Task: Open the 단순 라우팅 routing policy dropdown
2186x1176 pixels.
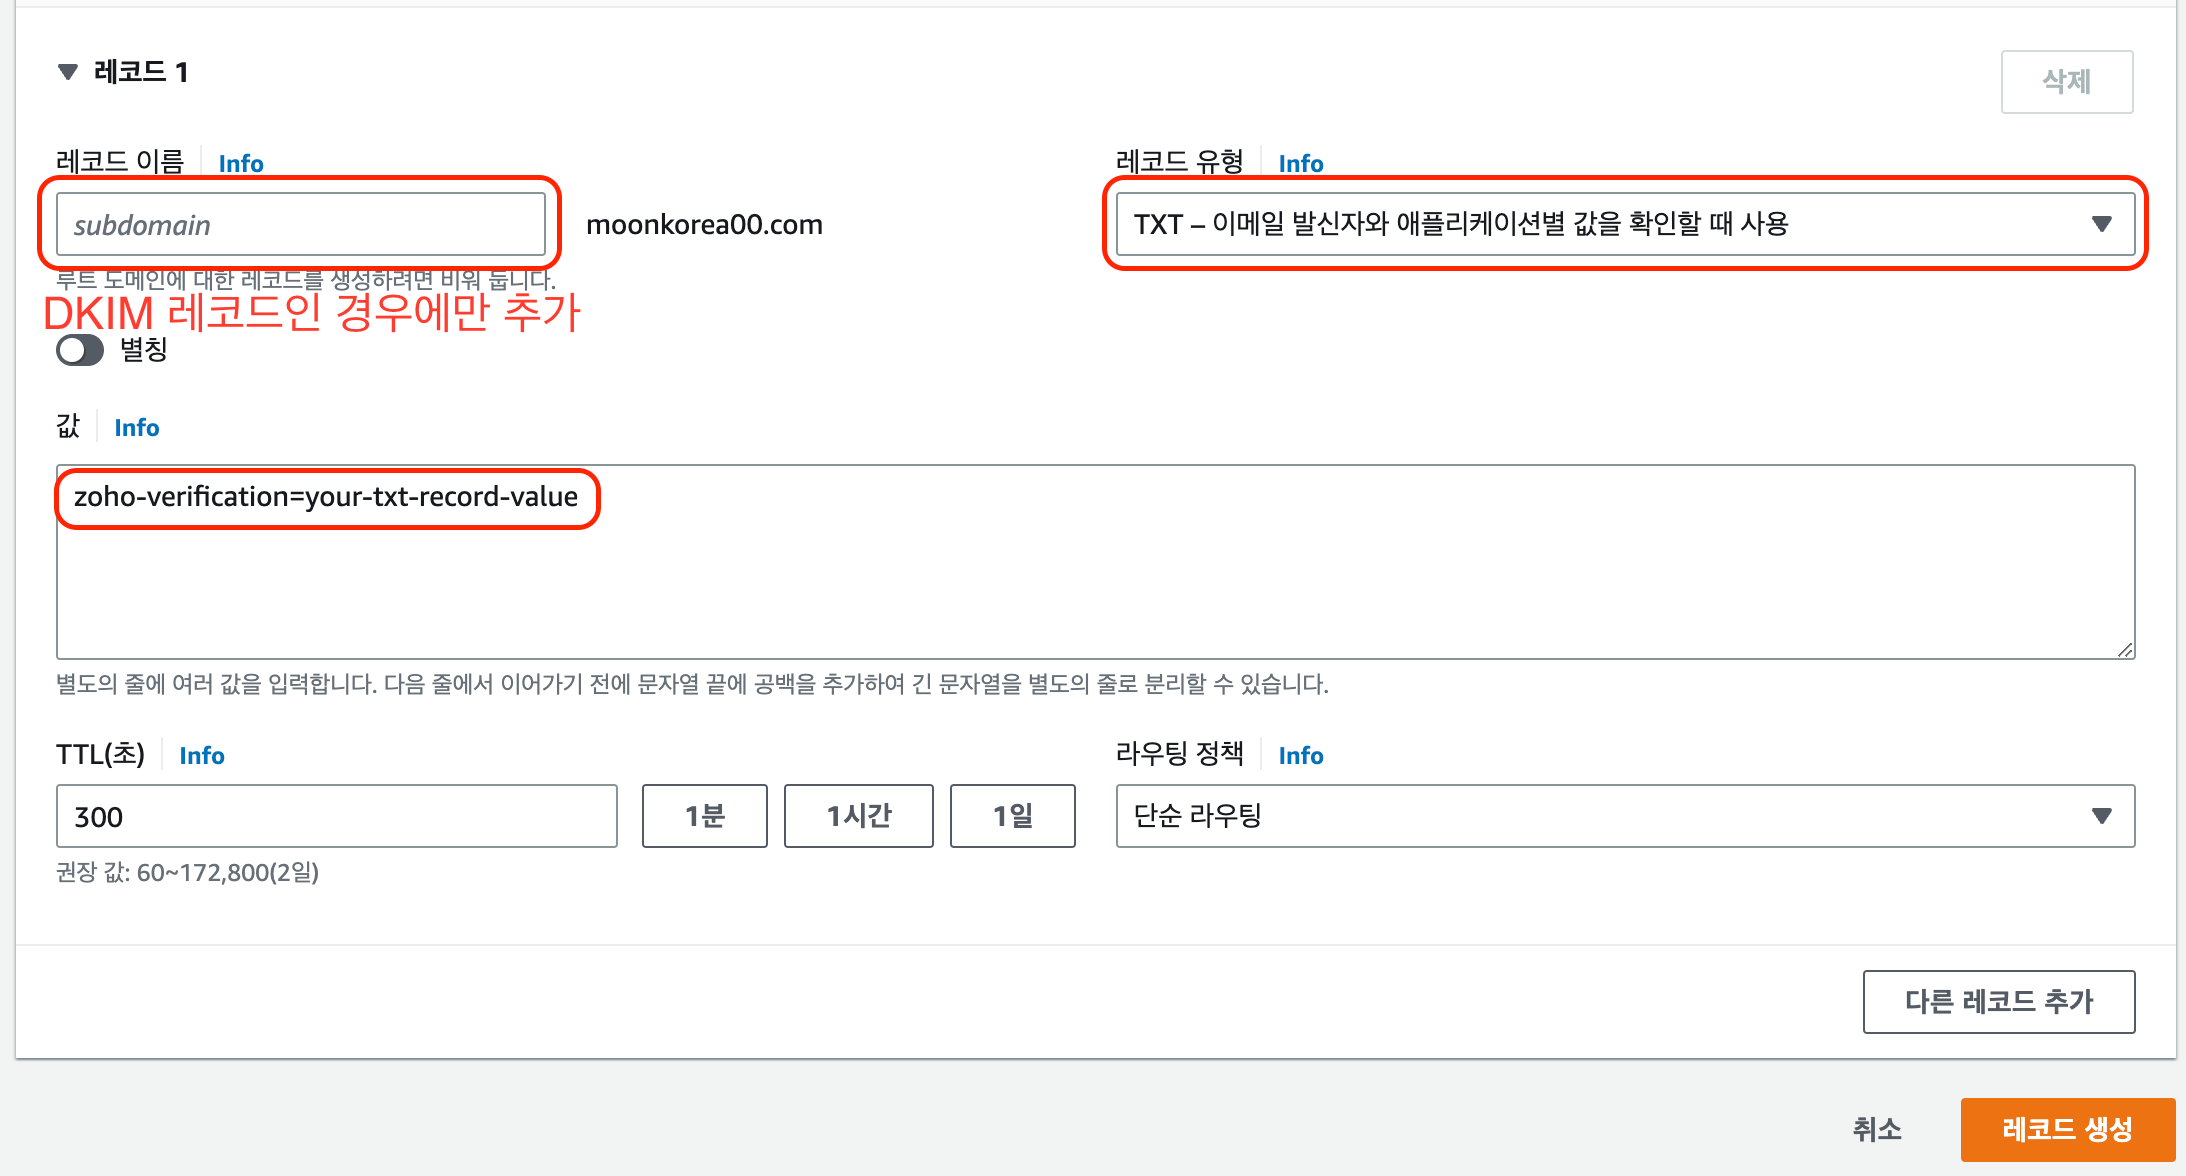Action: (1624, 817)
